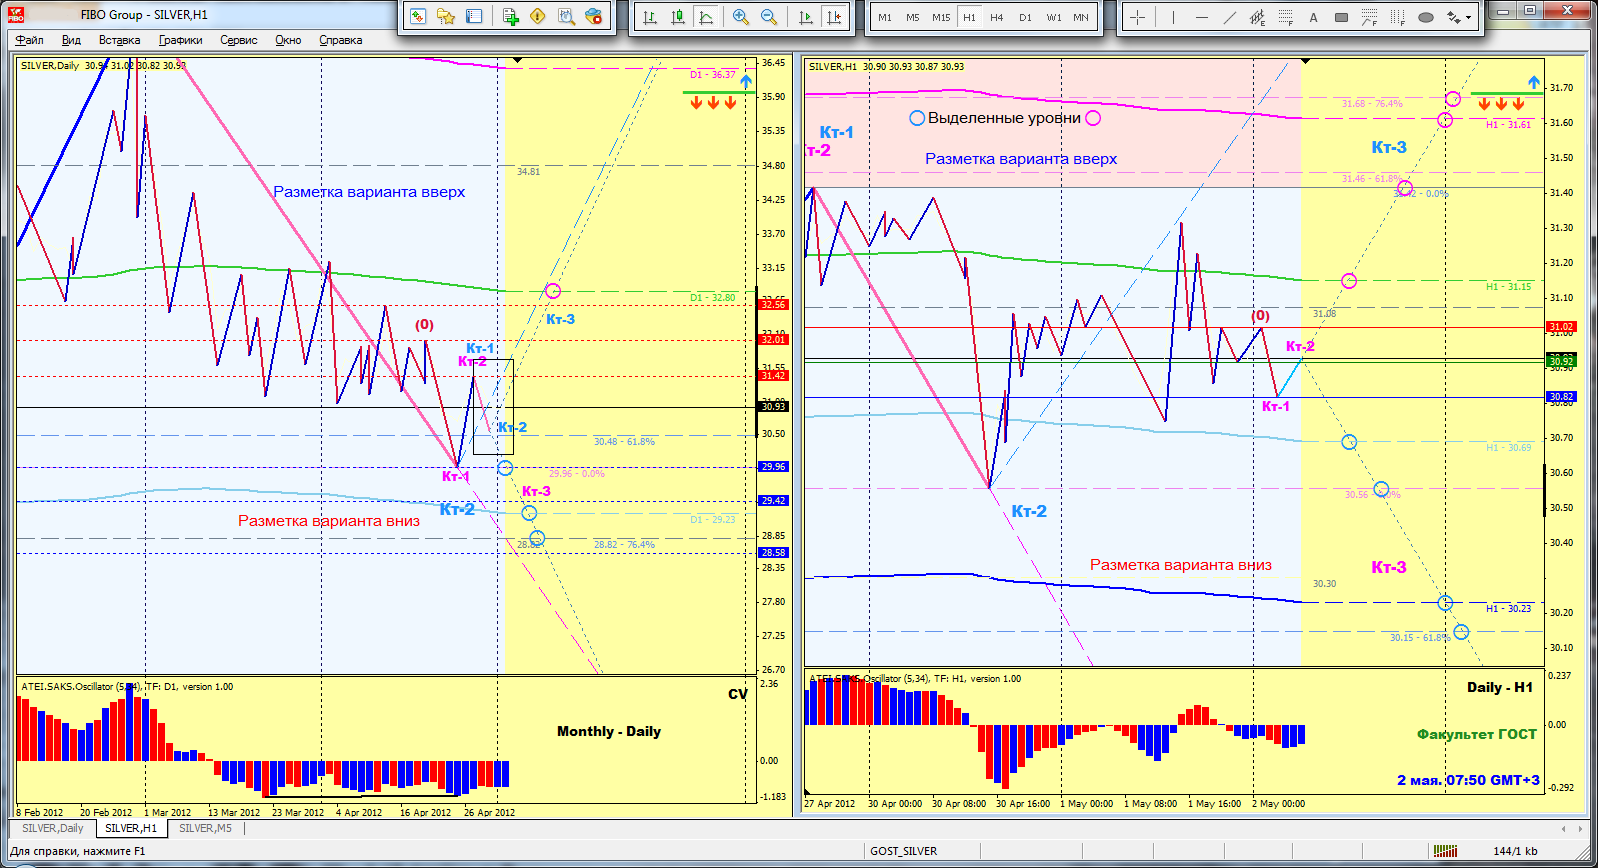Select the Fibonacci time zones tool
This screenshot has width=1598, height=868.
click(x=1397, y=17)
